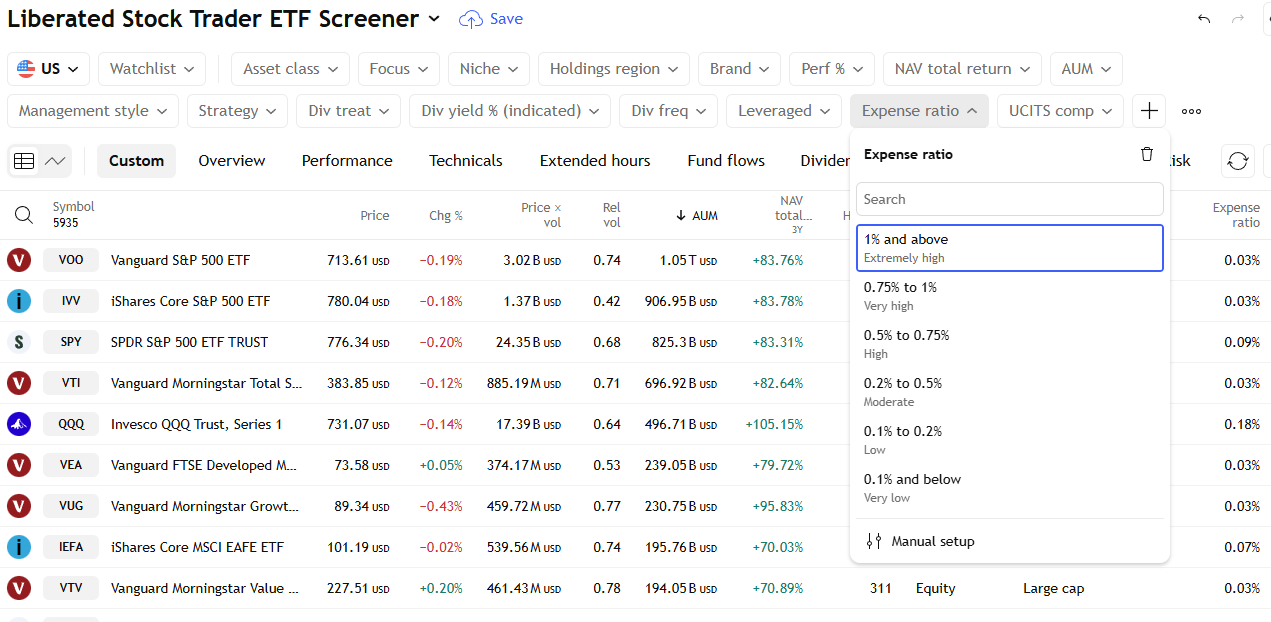Screen dimensions: 1271x622
Task: Switch to the Custom tab
Action: coord(136,161)
